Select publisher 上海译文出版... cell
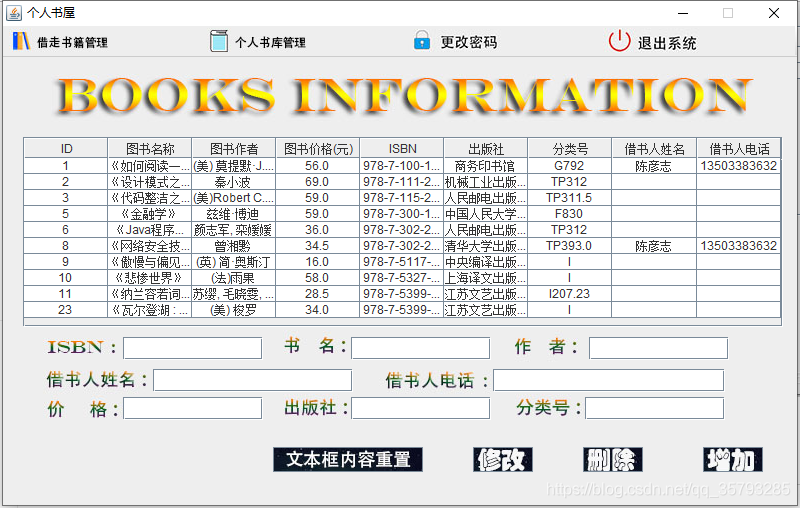 486,277
